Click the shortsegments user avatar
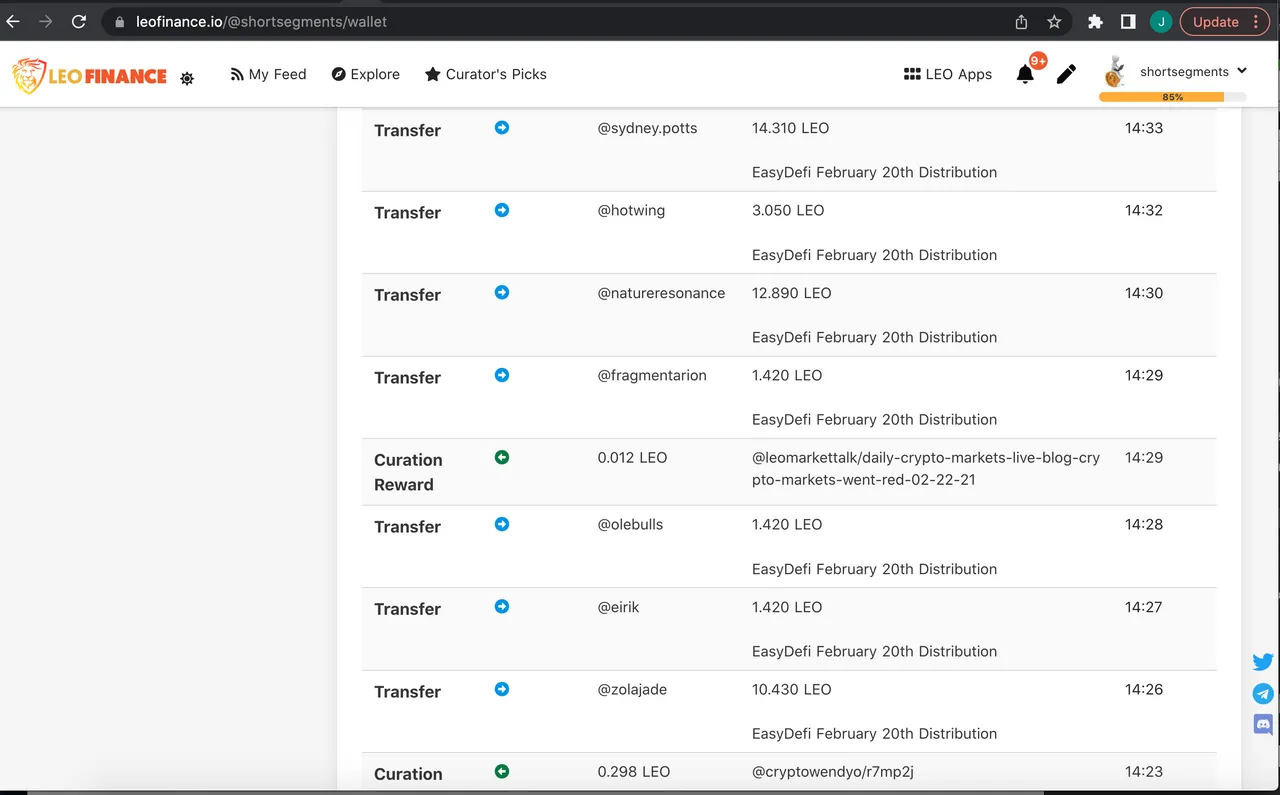1280x795 pixels. (1115, 72)
